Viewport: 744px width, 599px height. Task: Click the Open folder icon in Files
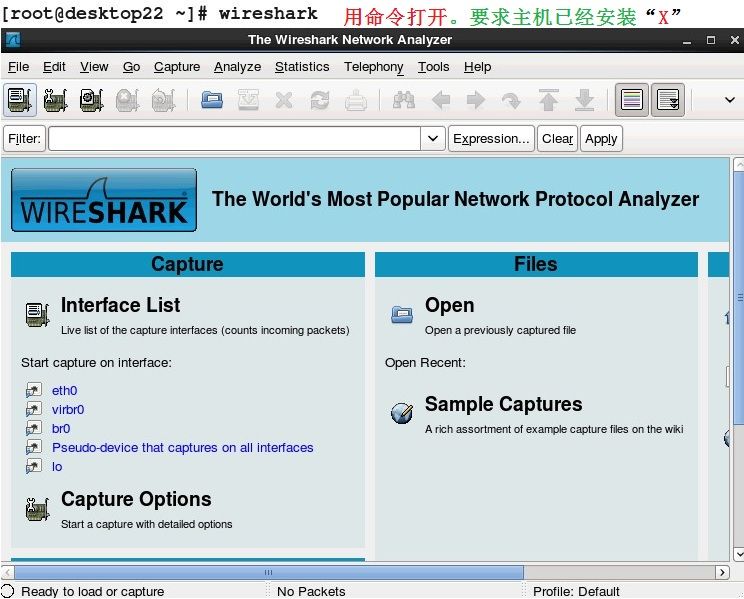click(x=402, y=314)
